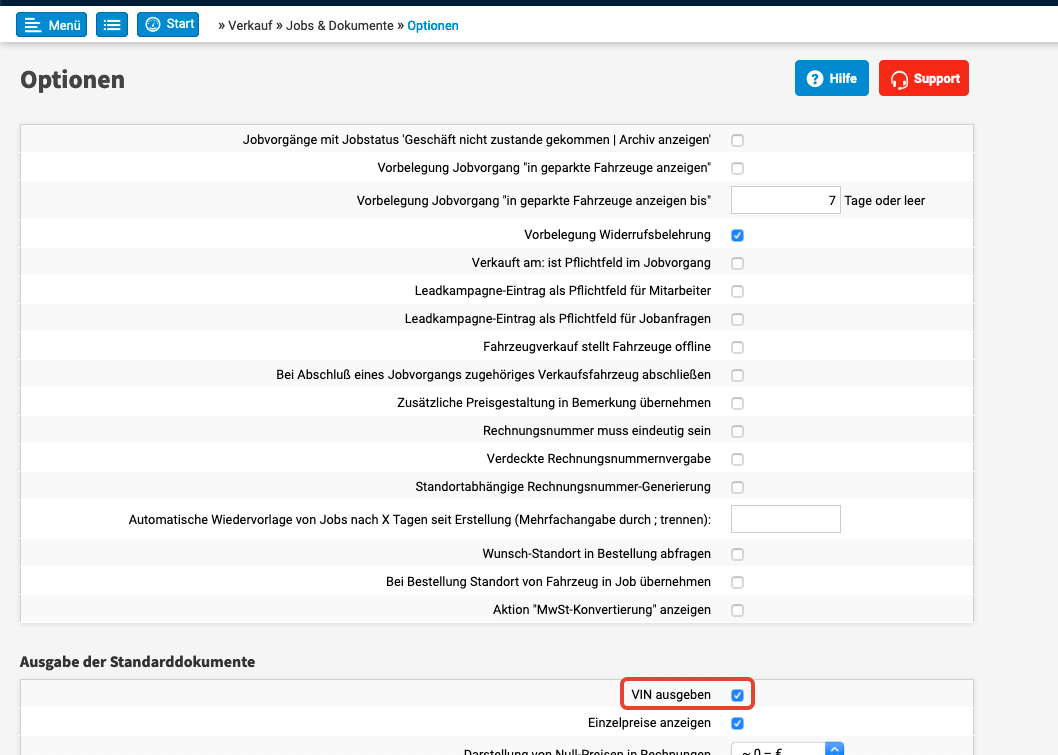Open Darstellung von Null-Preisen dropdown

[x=788, y=748]
